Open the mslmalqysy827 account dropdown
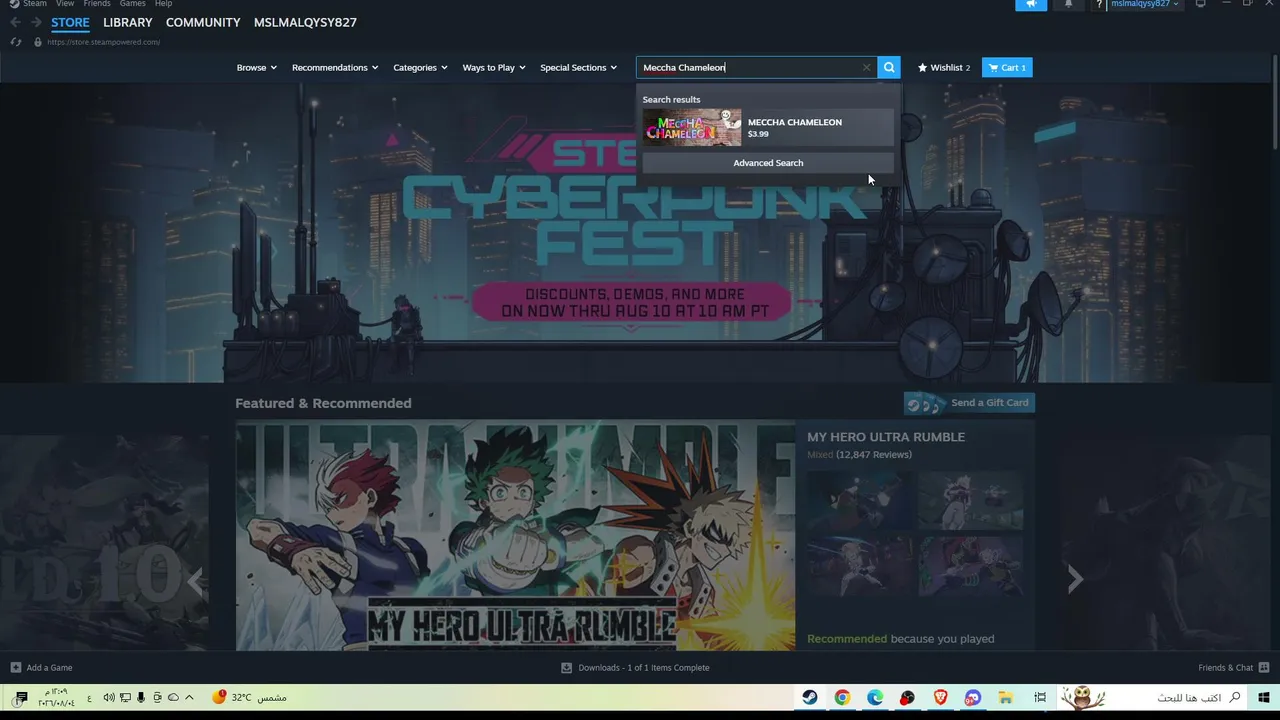 [1145, 4]
